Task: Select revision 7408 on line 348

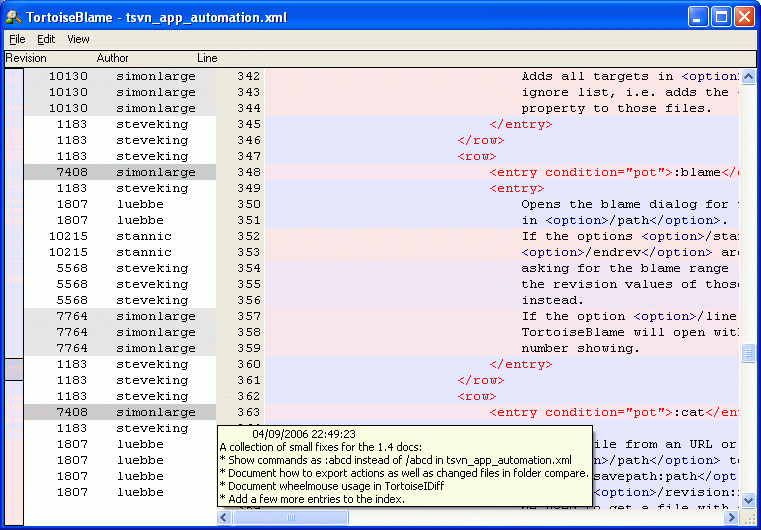Action: pyautogui.click(x=72, y=172)
